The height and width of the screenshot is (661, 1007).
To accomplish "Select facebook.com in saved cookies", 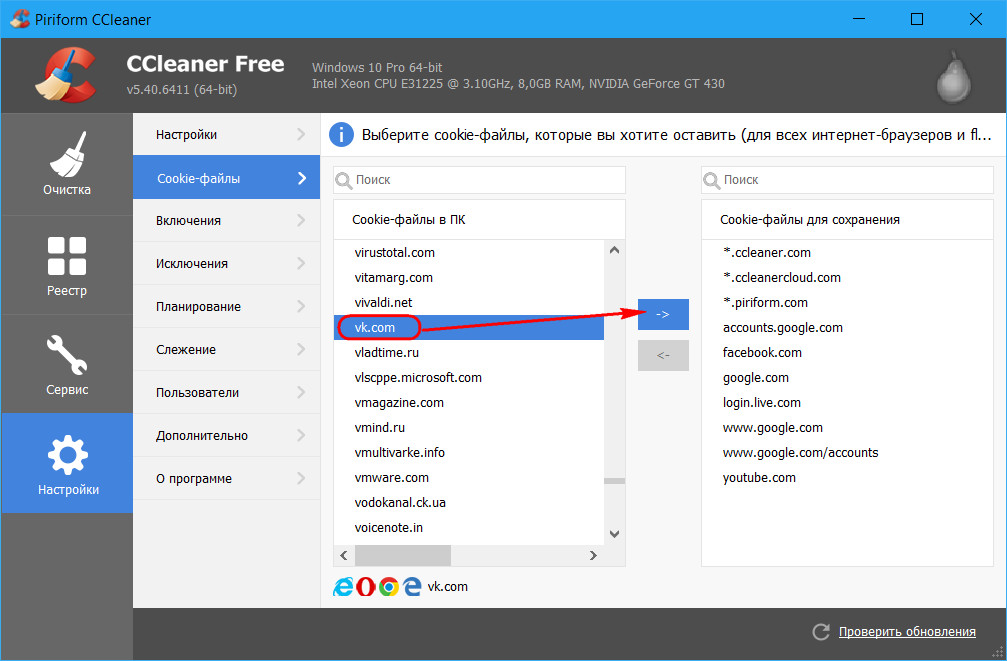I will click(x=847, y=353).
